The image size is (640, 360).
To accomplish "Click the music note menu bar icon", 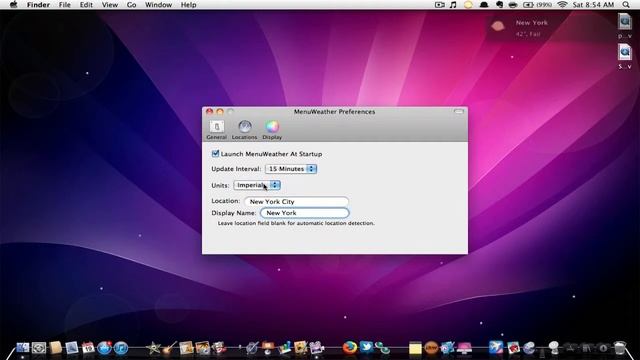I will click(x=453, y=5).
